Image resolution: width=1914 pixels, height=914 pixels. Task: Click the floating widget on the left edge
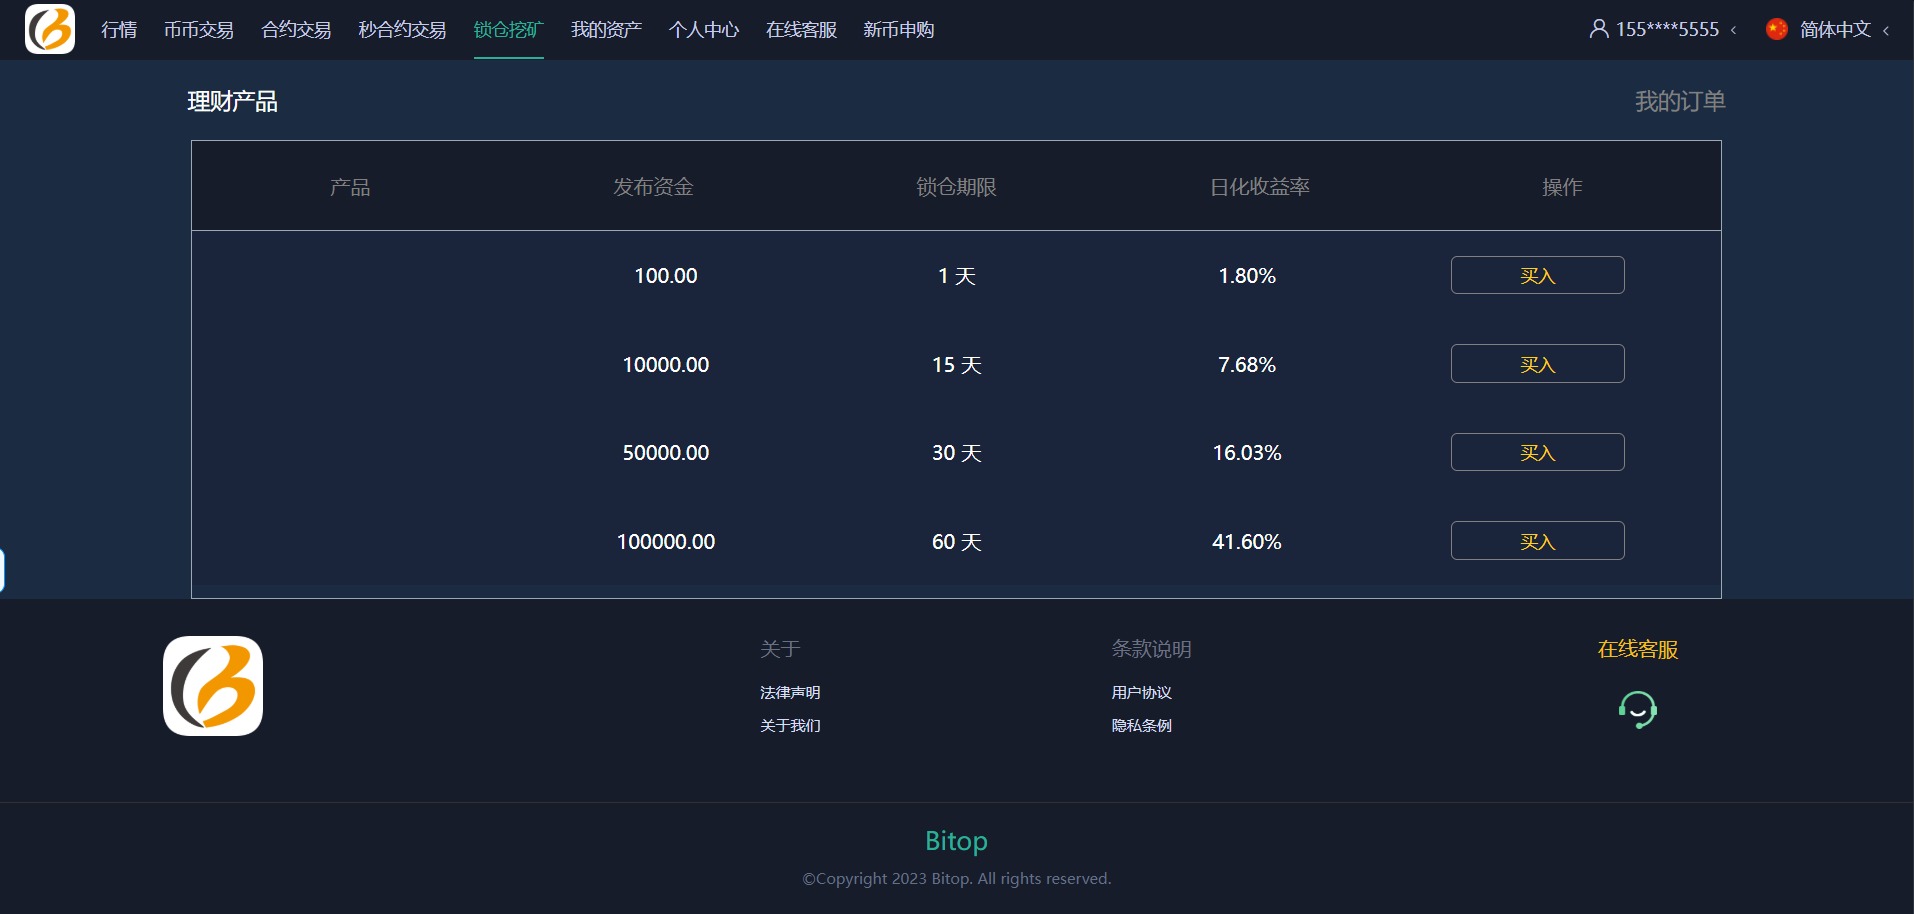coord(3,570)
